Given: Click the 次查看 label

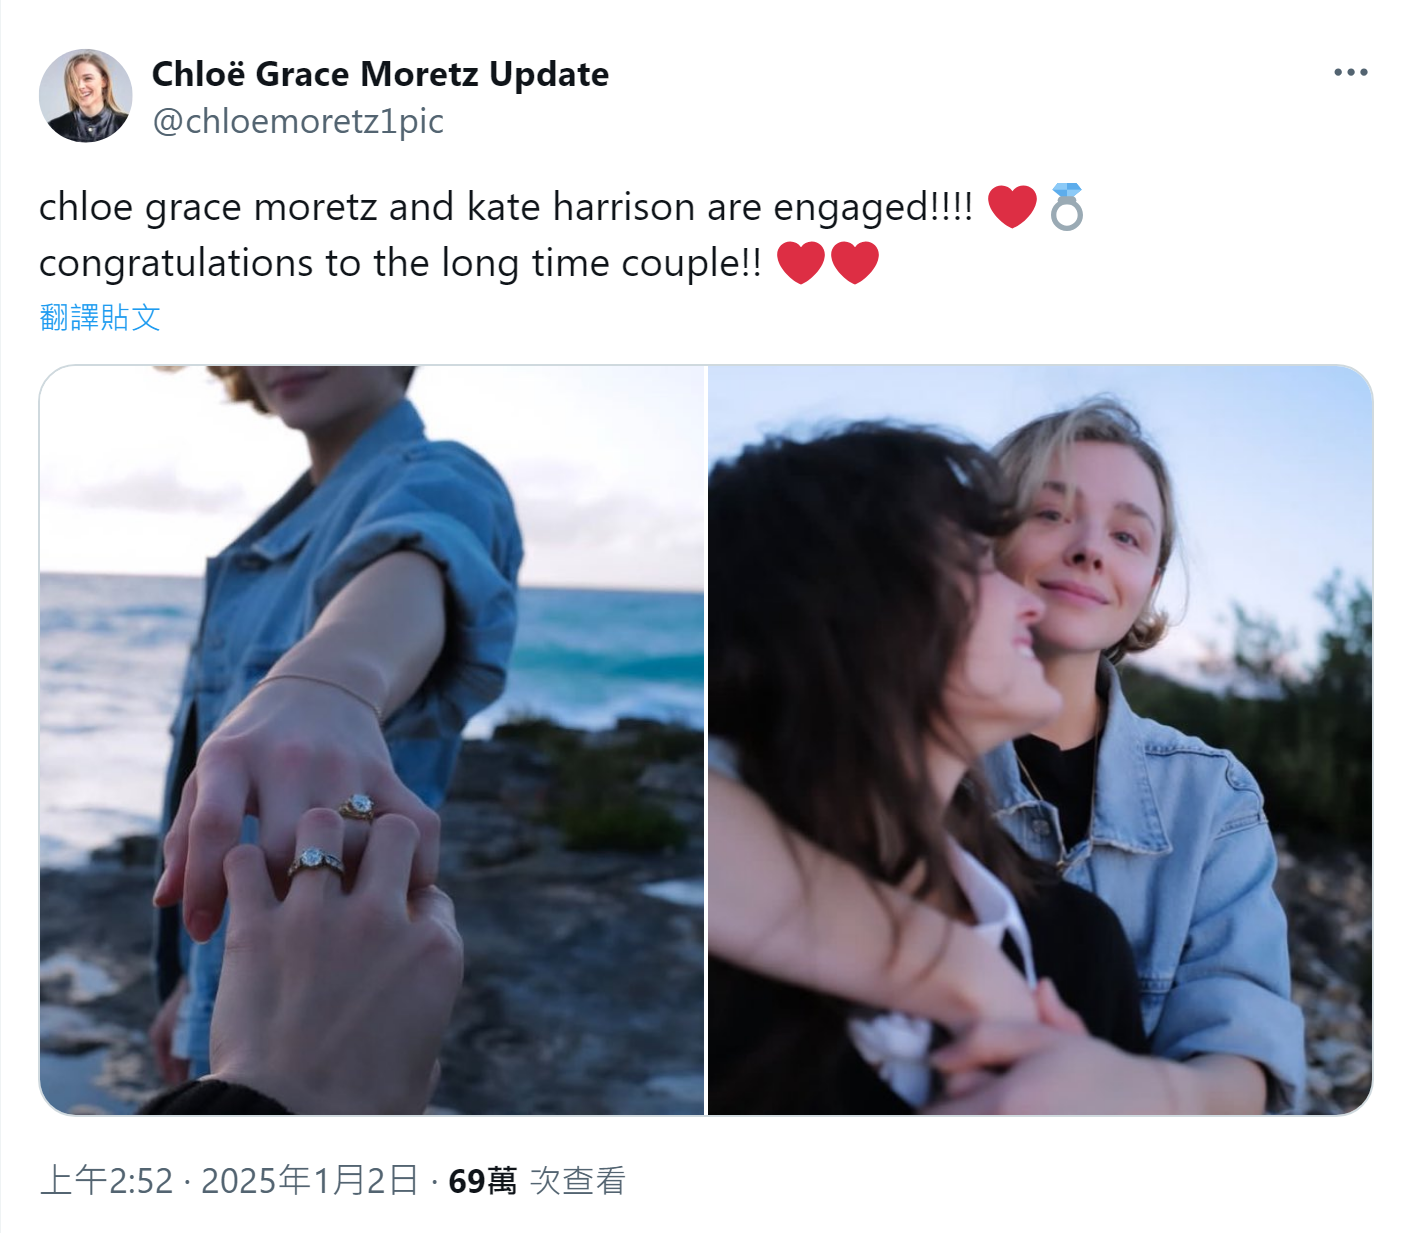Looking at the screenshot, I should coord(577,1181).
